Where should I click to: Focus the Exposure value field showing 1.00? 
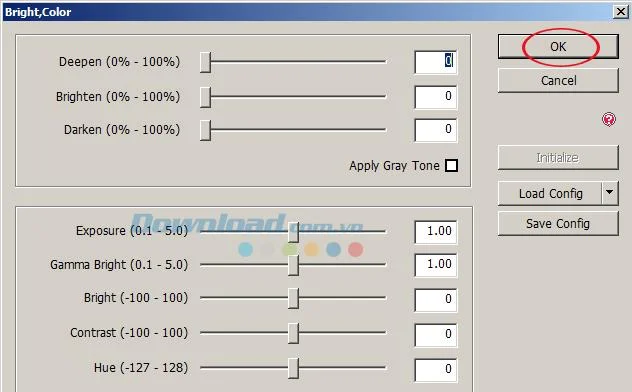(x=436, y=232)
